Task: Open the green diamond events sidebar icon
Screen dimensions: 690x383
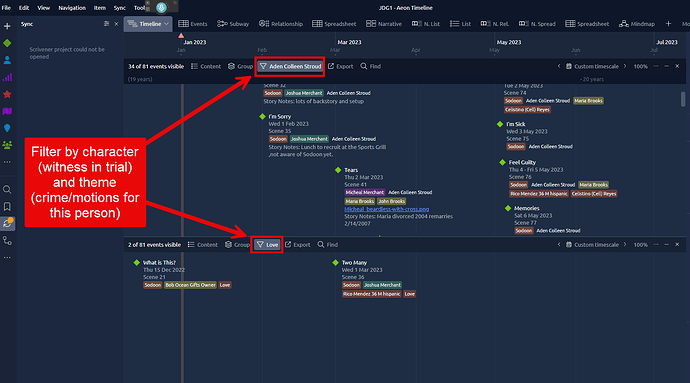Action: click(7, 43)
